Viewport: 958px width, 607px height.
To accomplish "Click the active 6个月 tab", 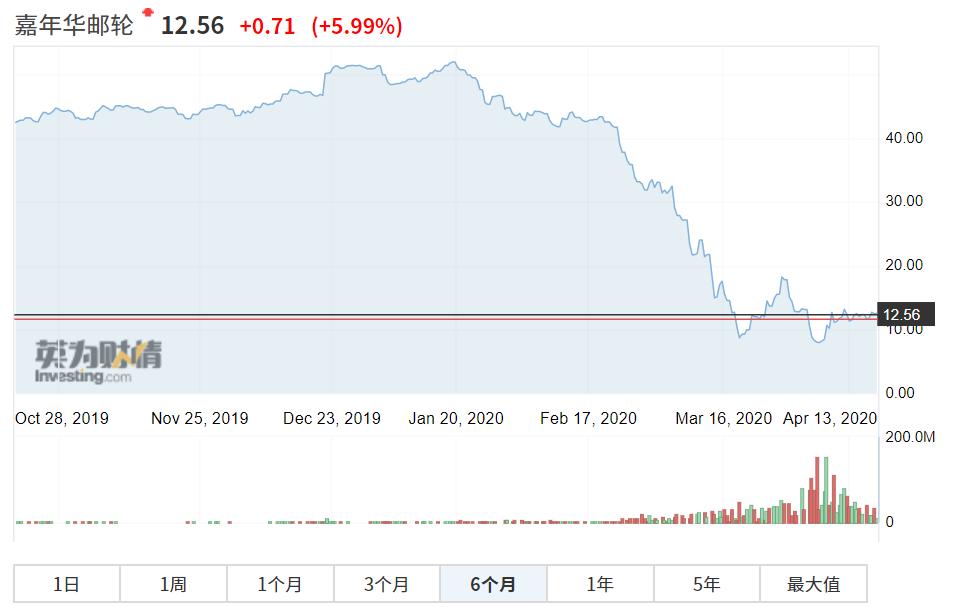I will pyautogui.click(x=493, y=584).
